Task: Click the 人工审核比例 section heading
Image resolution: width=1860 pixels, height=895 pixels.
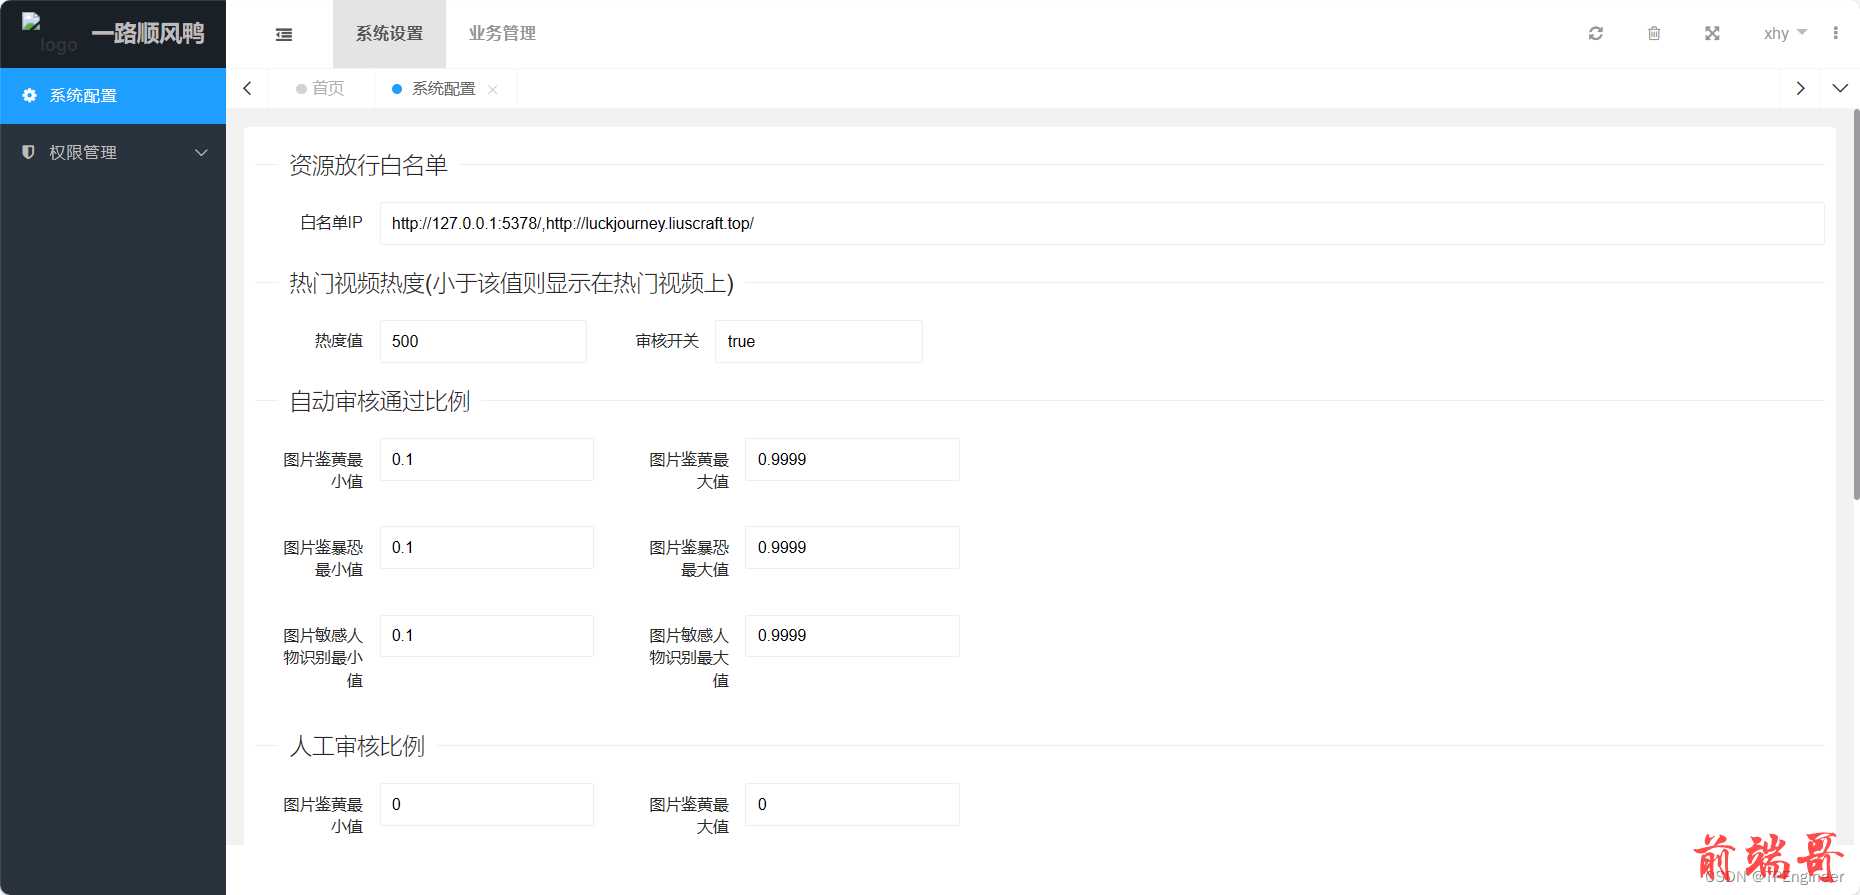Action: point(357,746)
